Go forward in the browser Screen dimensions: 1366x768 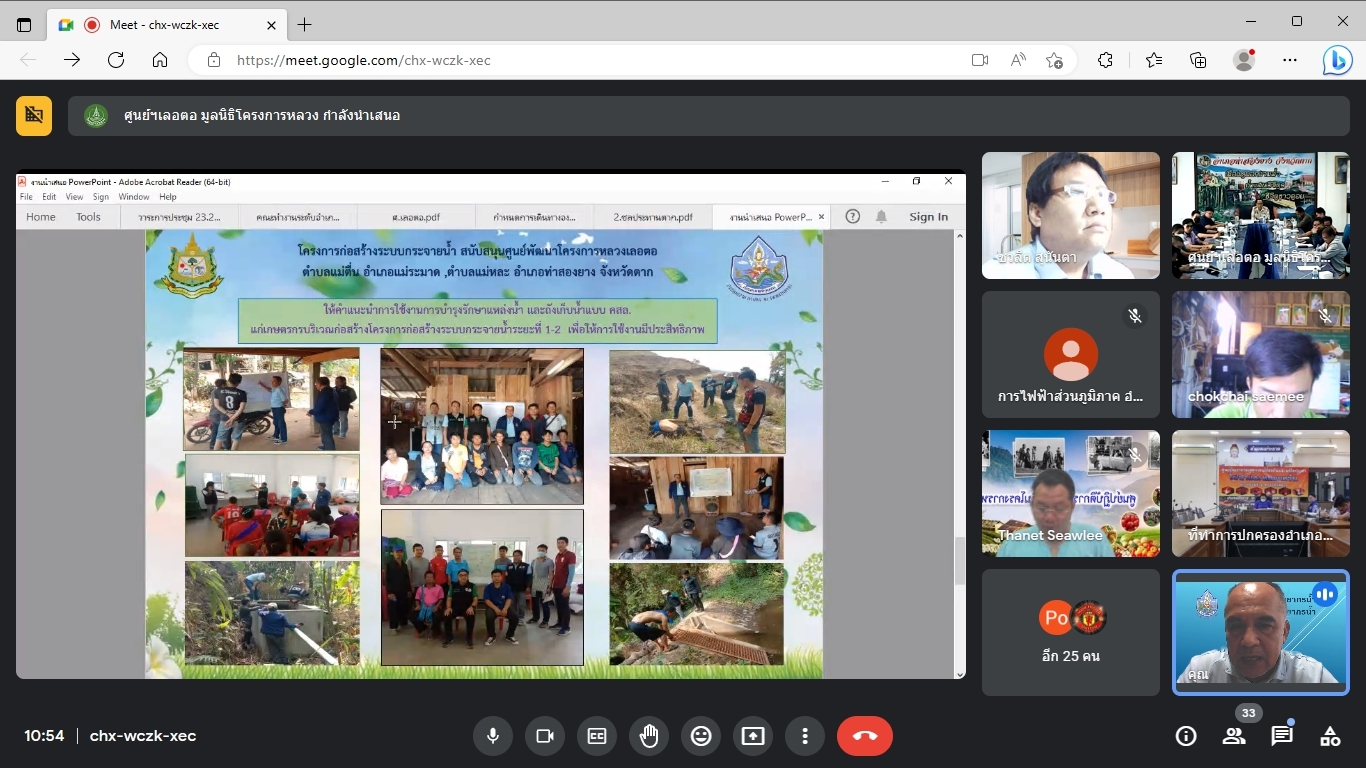[72, 60]
